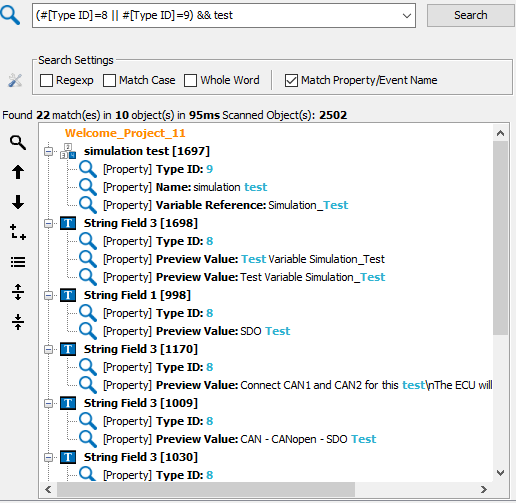
Task: Click the black magnifier search icon in sidebar
Action: (x=18, y=143)
